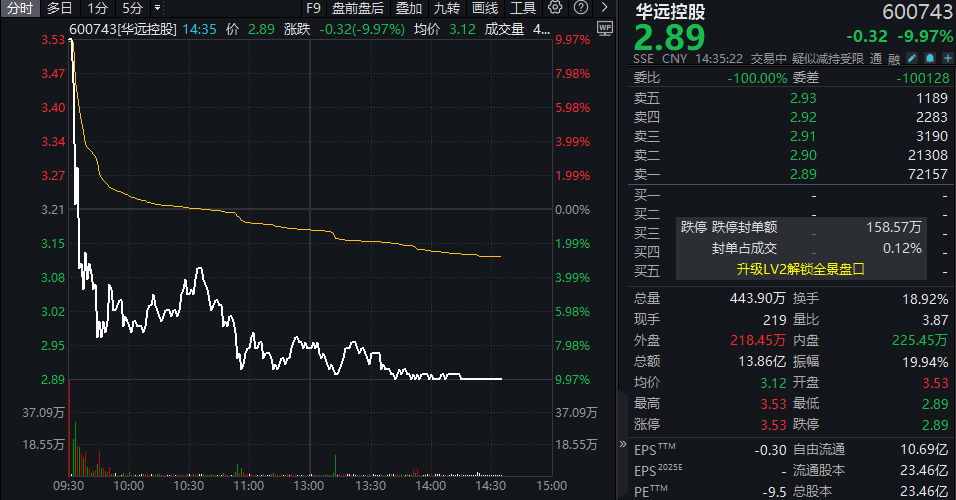
Task: Set a price alert with bell icon
Action: 929,58
